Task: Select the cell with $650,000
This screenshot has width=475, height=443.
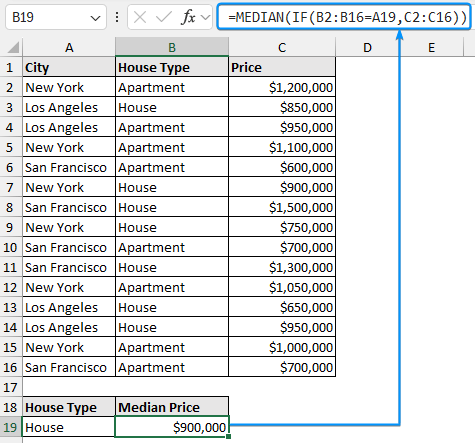Action: click(x=282, y=307)
